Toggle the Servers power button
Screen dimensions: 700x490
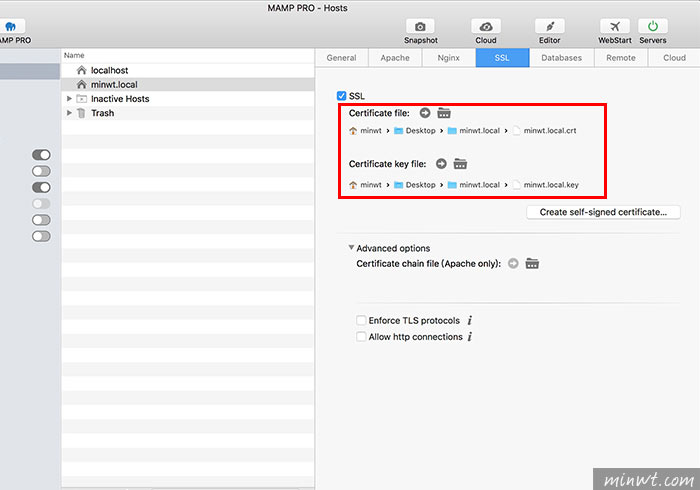(x=653, y=27)
